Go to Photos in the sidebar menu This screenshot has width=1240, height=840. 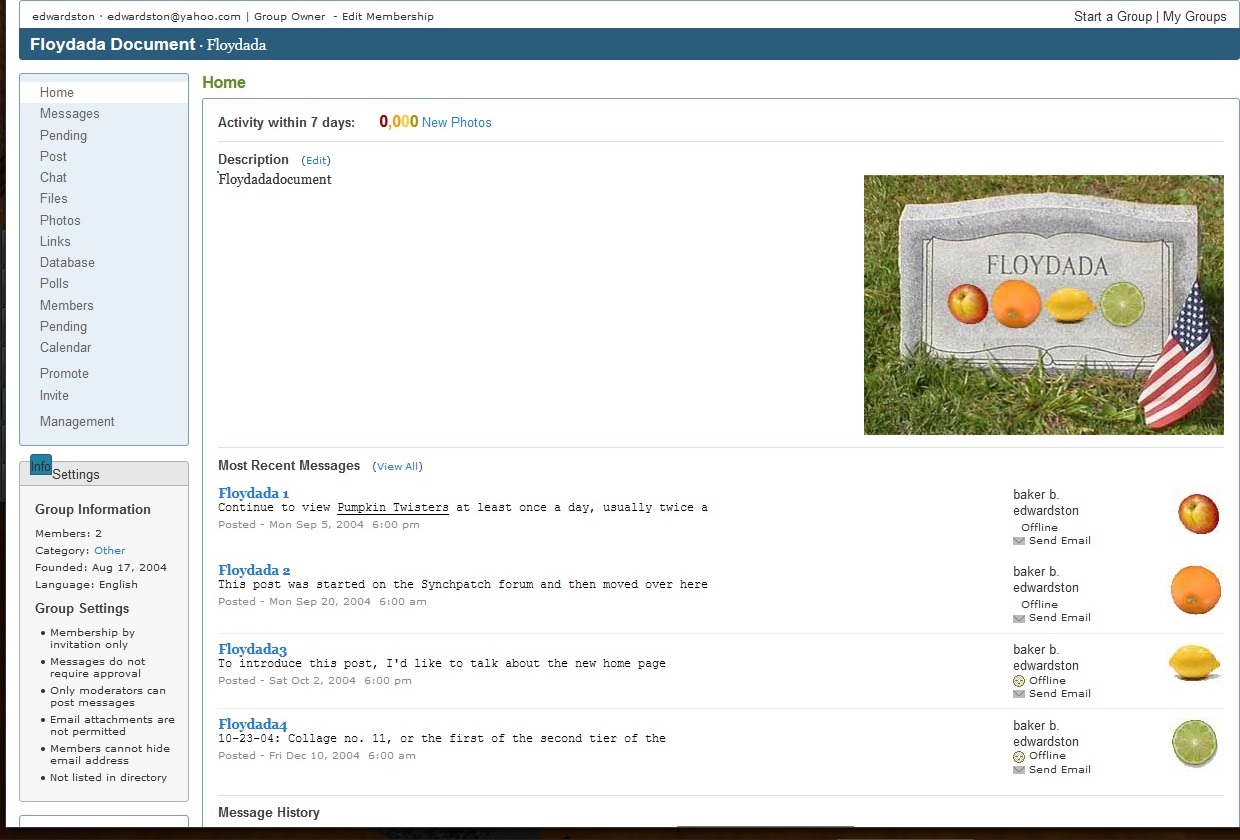click(60, 220)
